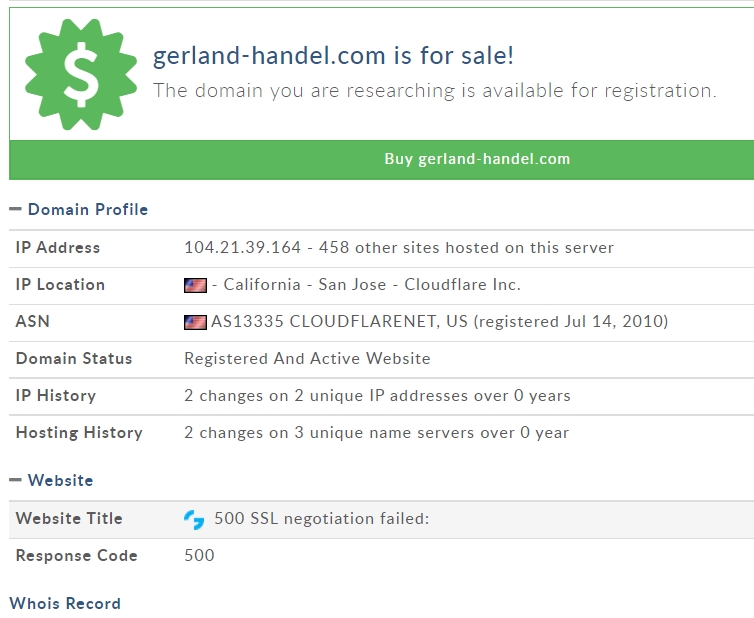Click the 500 SSL negotiation failed title

pos(321,519)
